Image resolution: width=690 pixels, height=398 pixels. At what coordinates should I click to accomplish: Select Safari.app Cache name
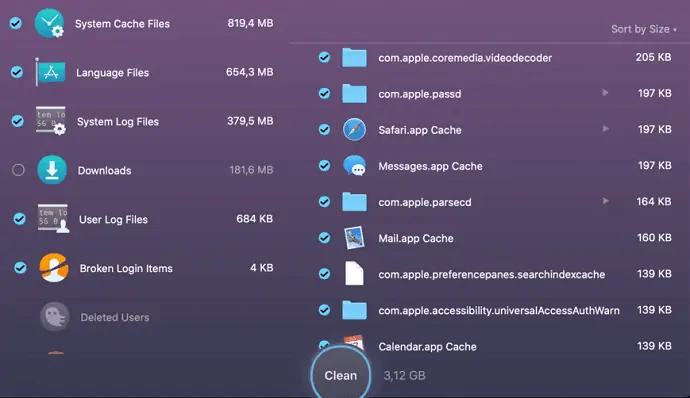point(420,130)
